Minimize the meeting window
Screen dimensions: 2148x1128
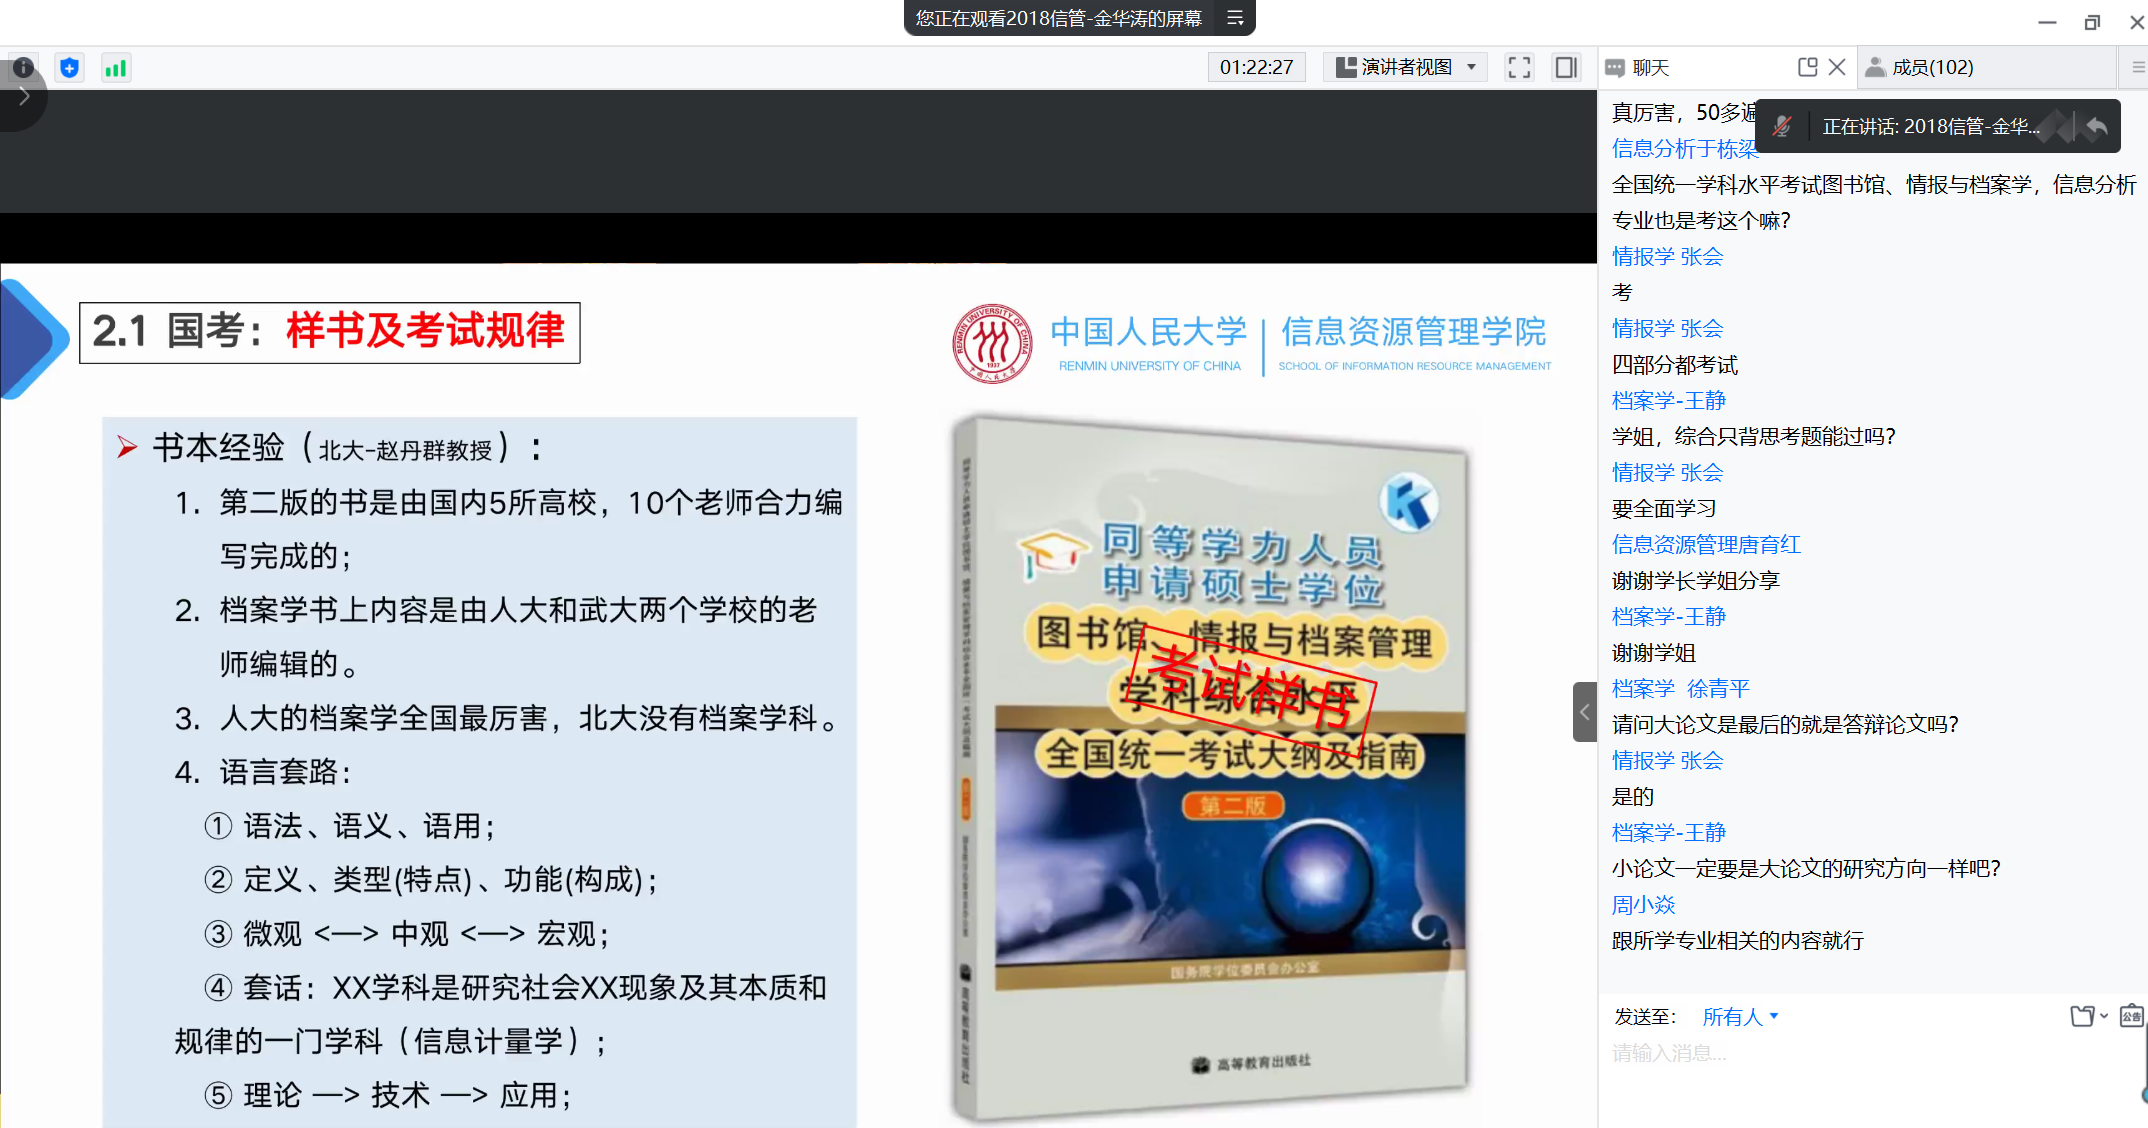point(2047,22)
